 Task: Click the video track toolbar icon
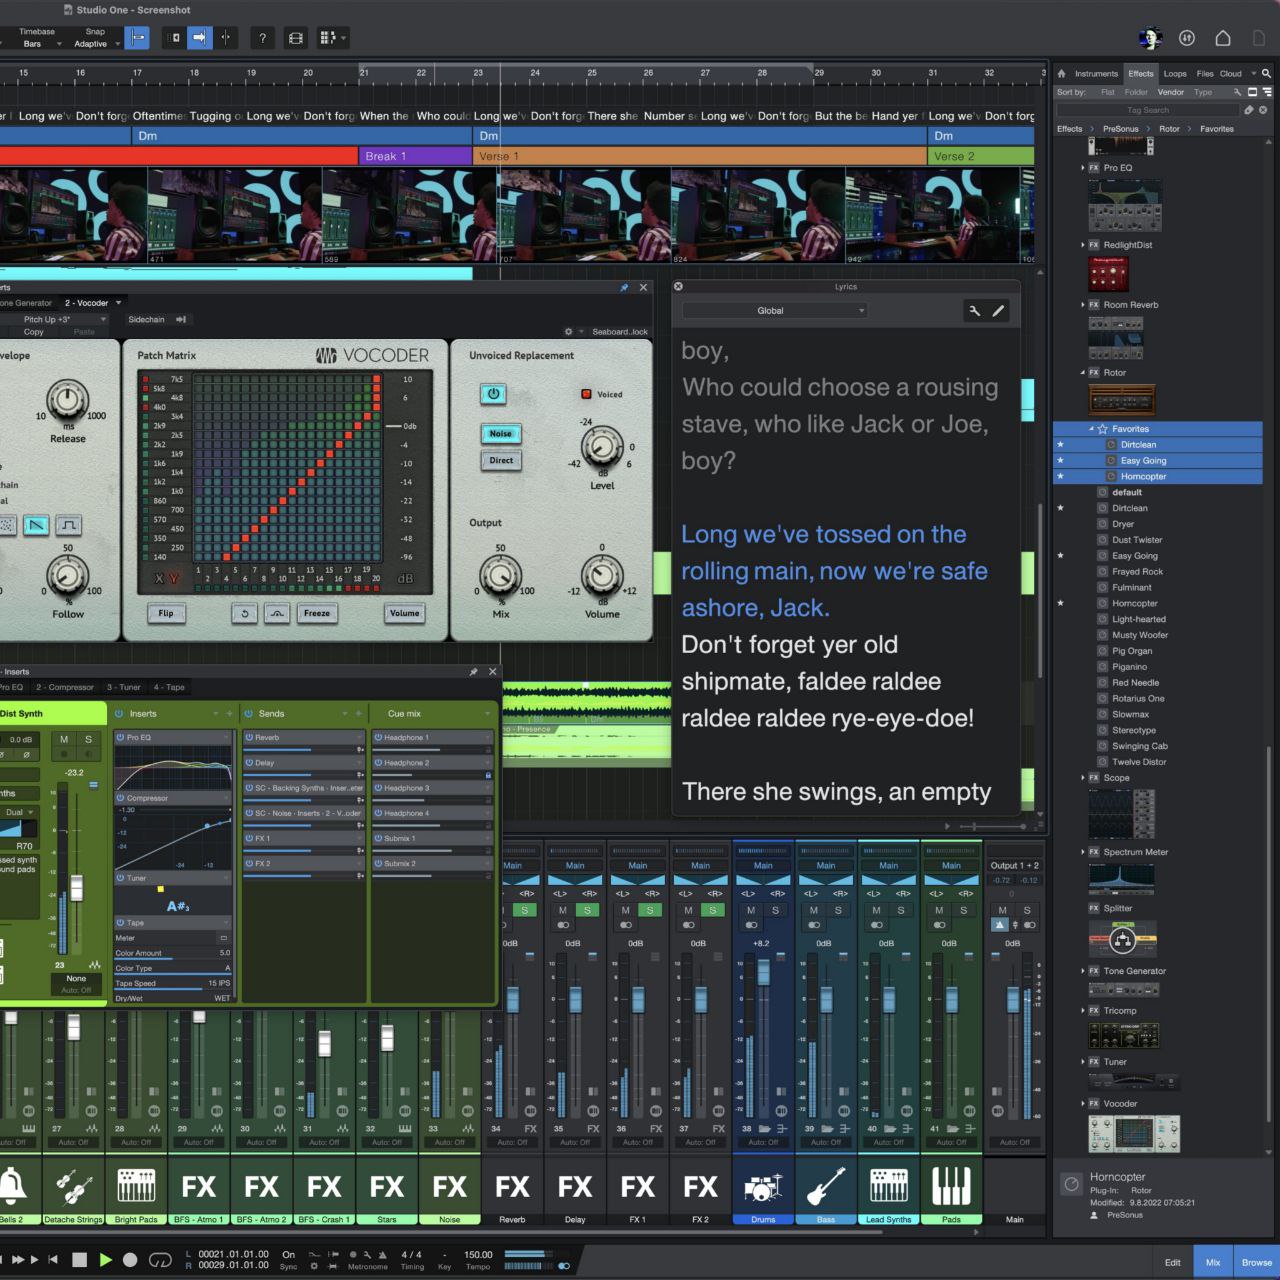[296, 38]
